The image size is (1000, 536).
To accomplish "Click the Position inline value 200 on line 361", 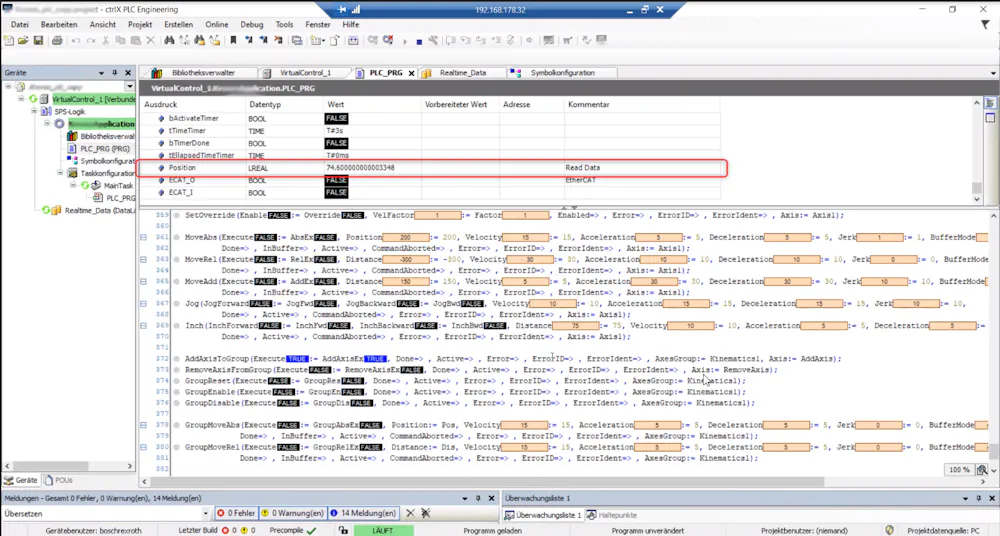I will click(x=406, y=237).
